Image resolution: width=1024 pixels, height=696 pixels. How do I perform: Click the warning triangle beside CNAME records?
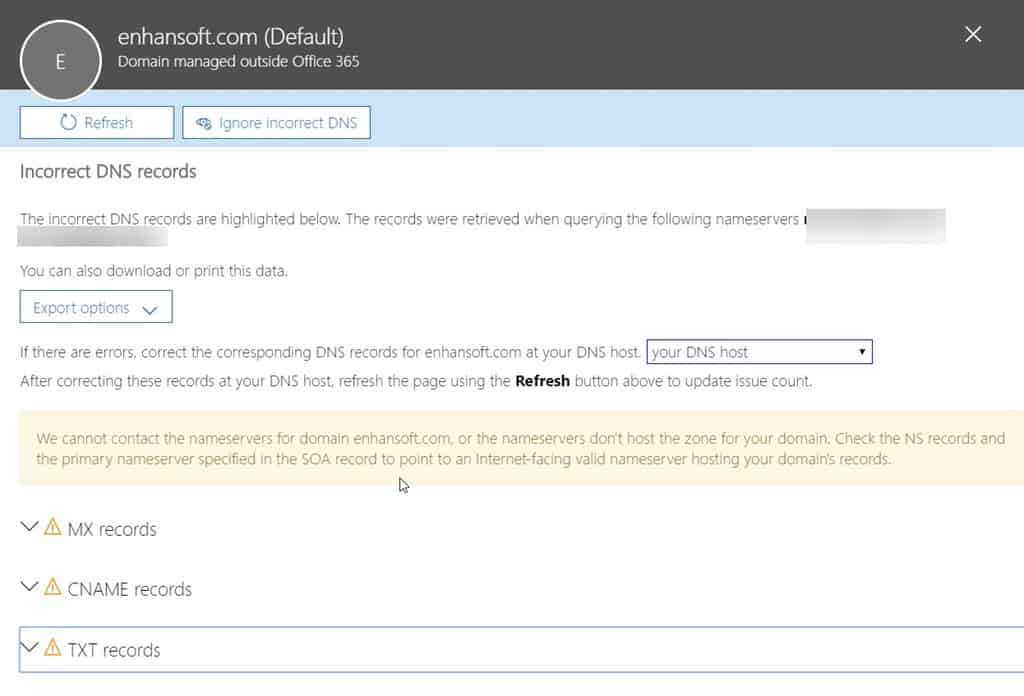52,589
